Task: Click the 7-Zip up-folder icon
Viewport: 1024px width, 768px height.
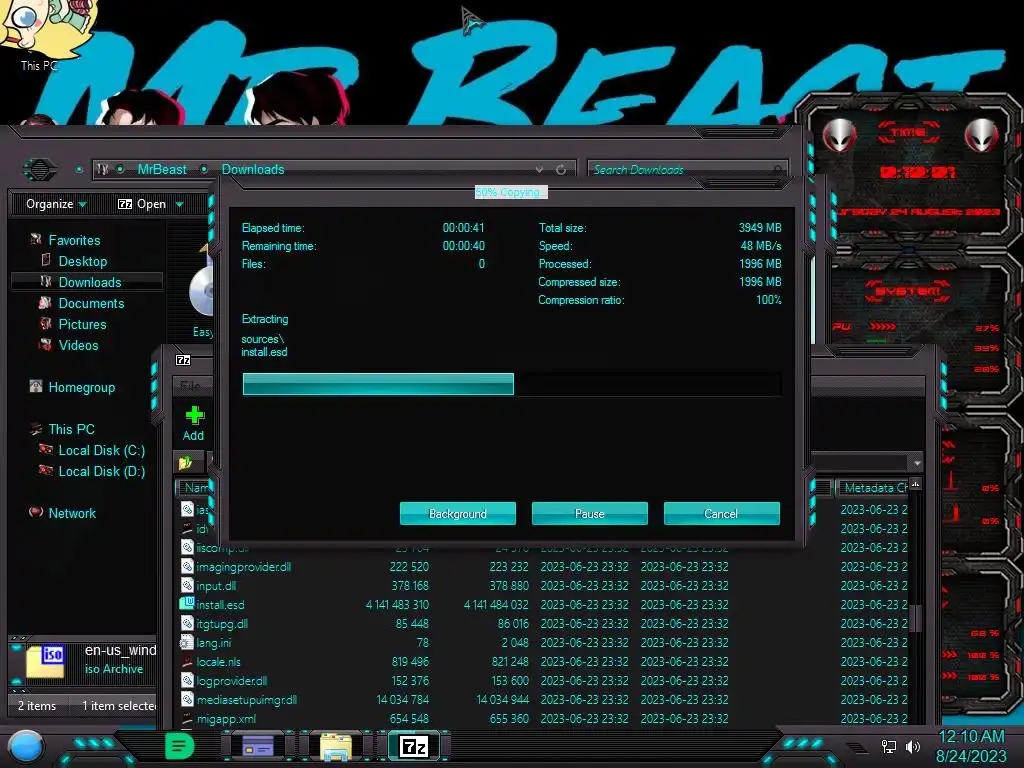Action: [185, 463]
